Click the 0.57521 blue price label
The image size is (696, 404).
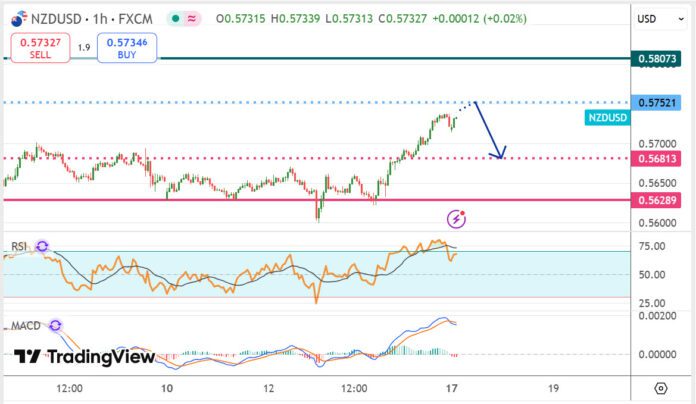(x=656, y=103)
